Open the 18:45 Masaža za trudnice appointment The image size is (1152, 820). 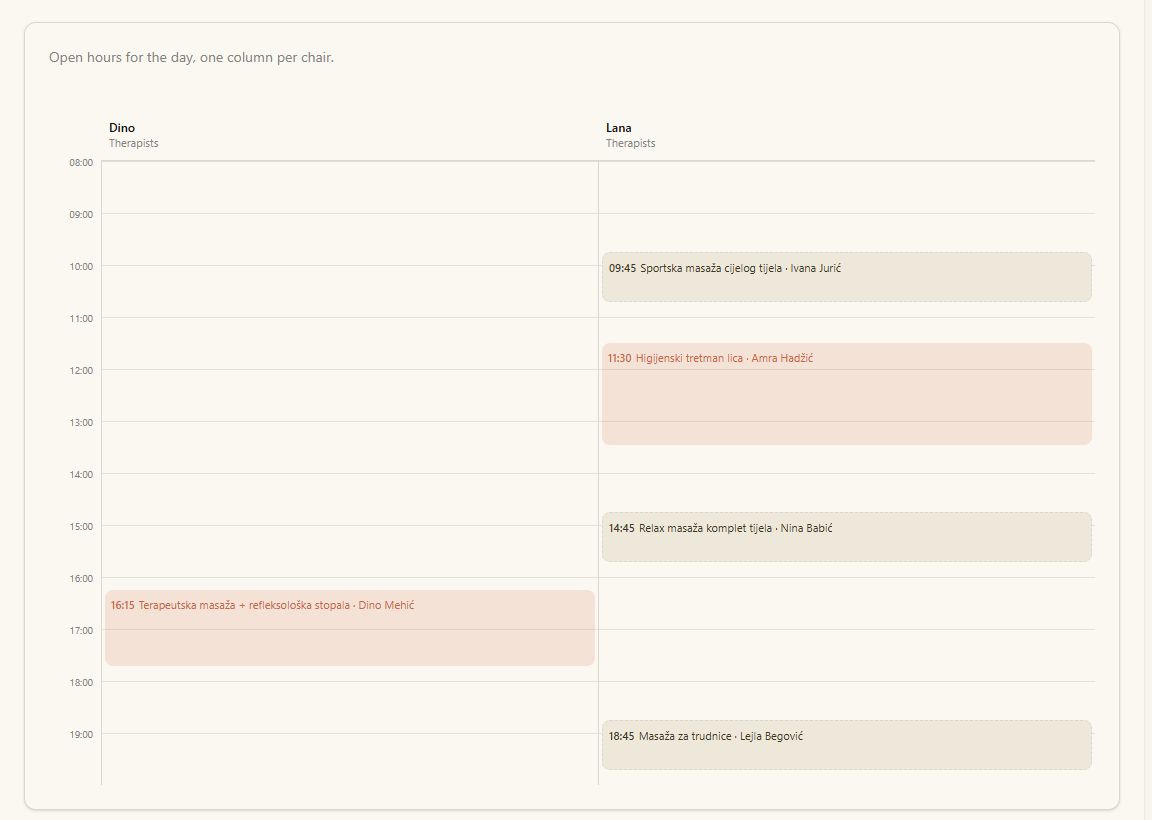click(x=846, y=745)
